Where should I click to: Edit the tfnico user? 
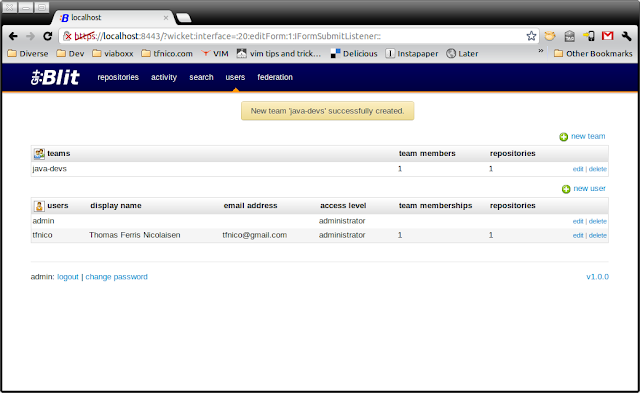(x=578, y=235)
